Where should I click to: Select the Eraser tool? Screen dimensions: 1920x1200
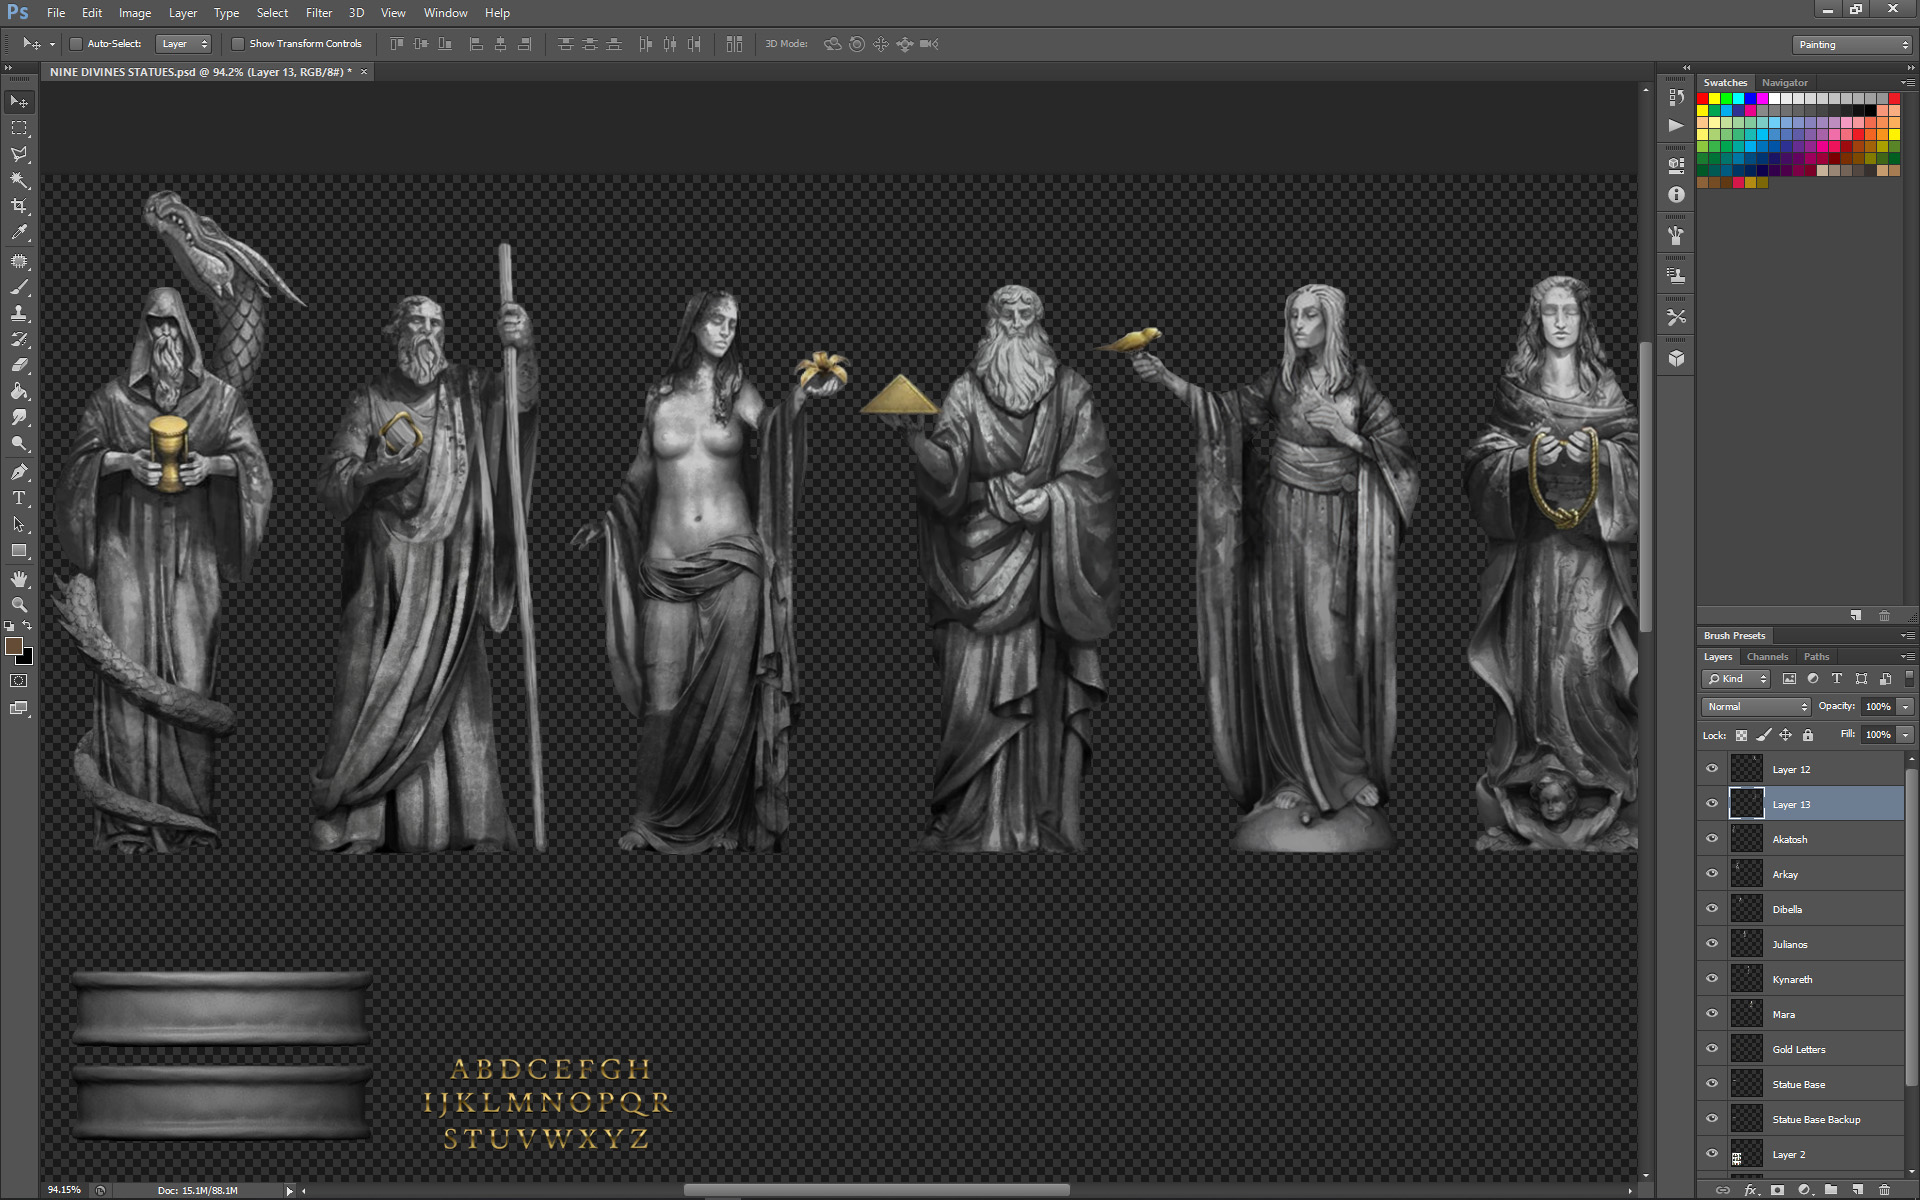pyautogui.click(x=19, y=365)
